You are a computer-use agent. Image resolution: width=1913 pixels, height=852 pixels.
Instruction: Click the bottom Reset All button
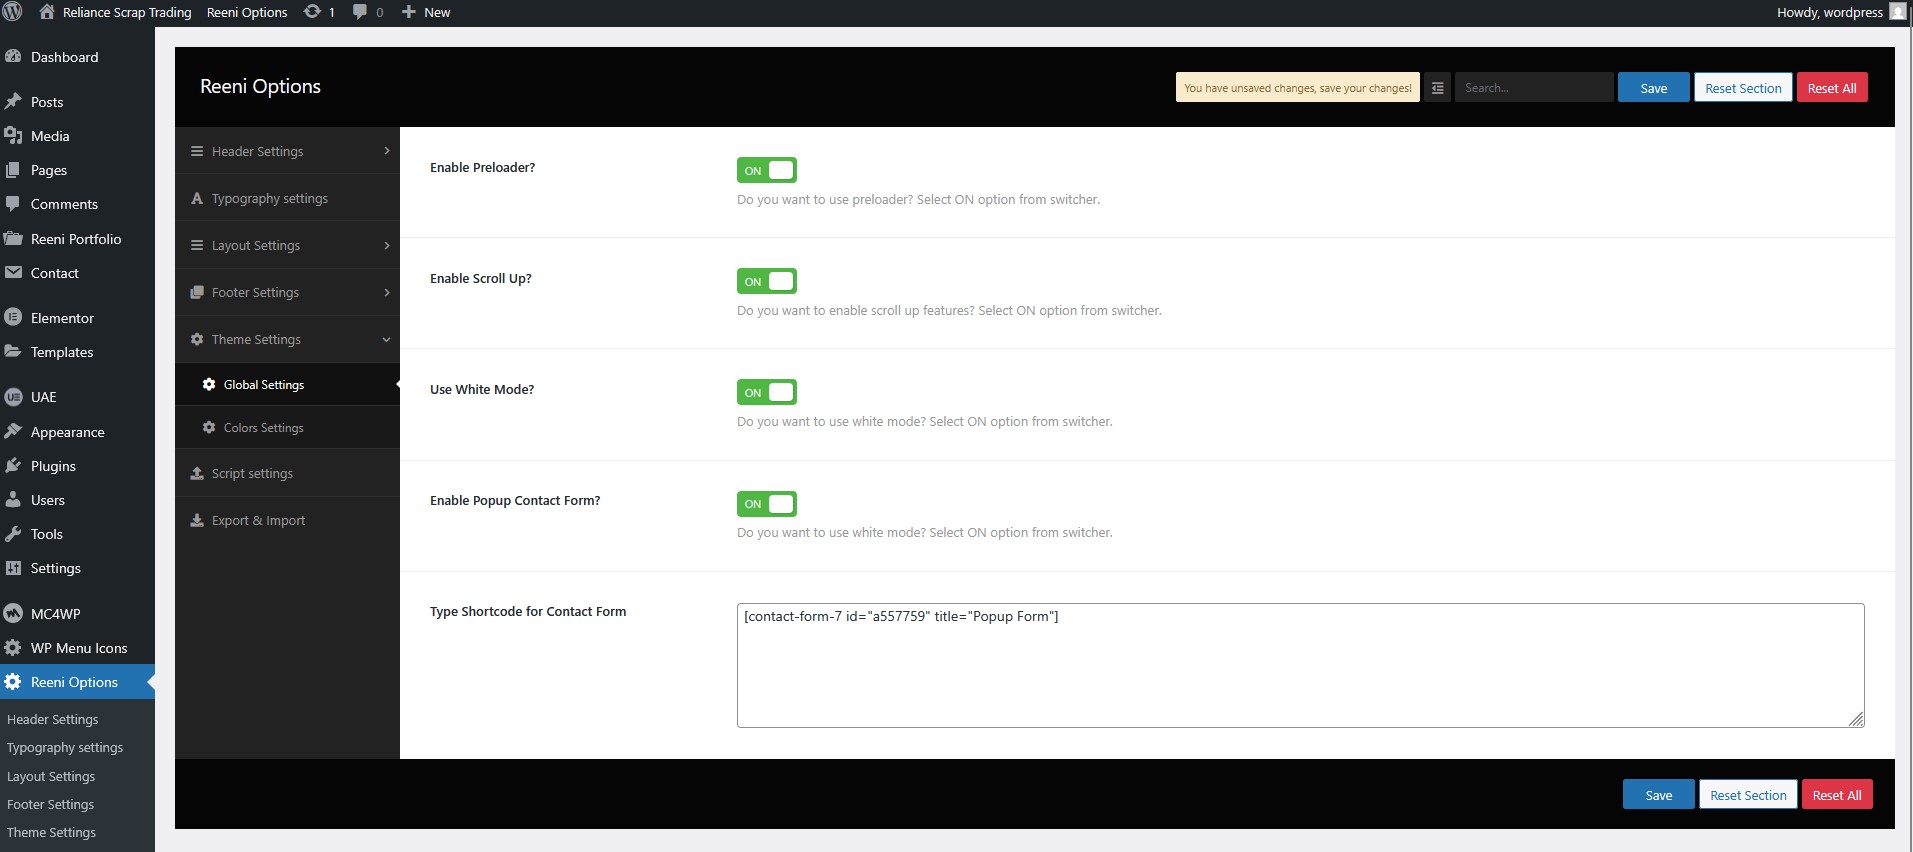[x=1836, y=795]
